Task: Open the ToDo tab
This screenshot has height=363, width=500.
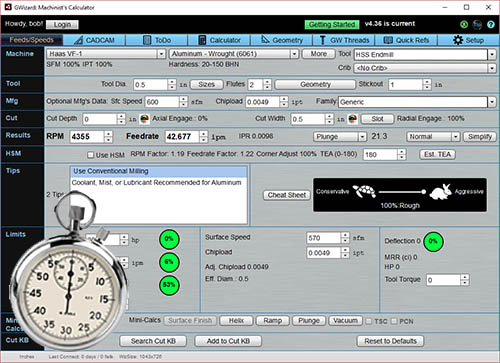Action: tap(157, 40)
